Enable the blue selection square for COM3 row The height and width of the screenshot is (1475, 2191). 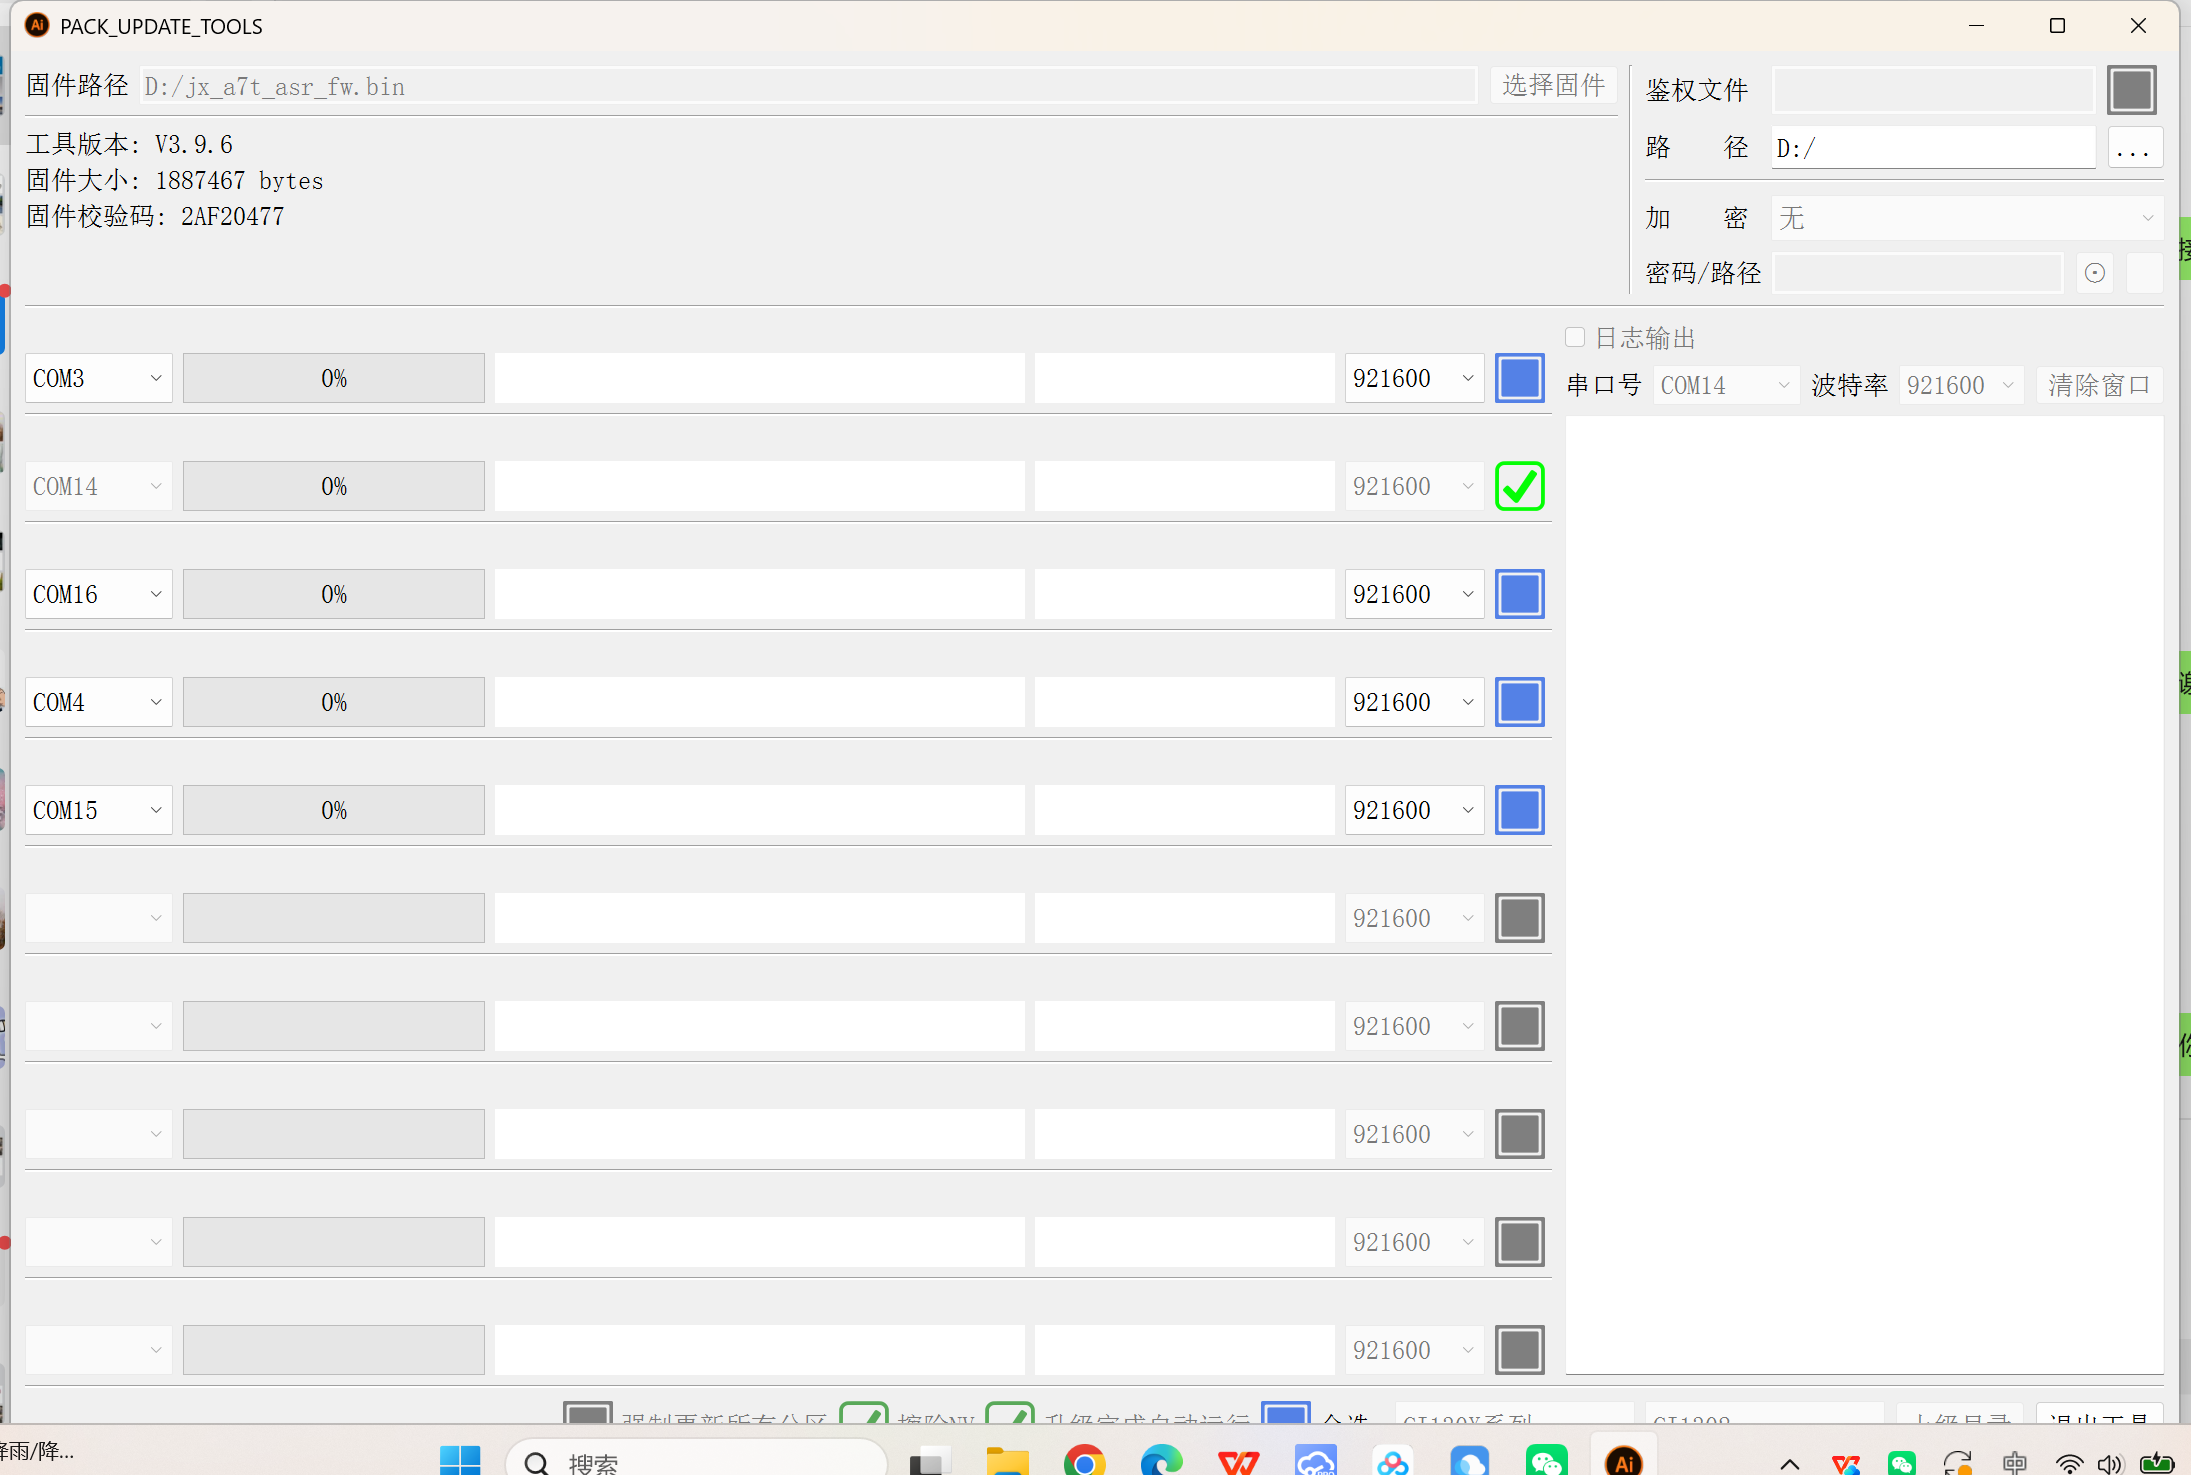(x=1519, y=378)
